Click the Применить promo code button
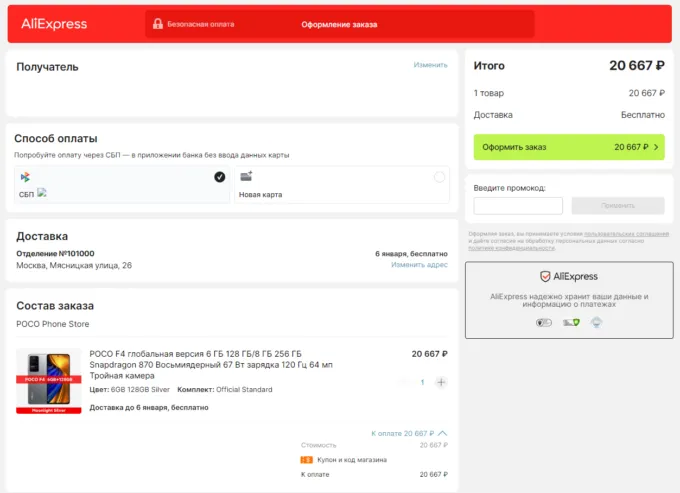Viewport: 680px width, 493px height. [x=618, y=205]
